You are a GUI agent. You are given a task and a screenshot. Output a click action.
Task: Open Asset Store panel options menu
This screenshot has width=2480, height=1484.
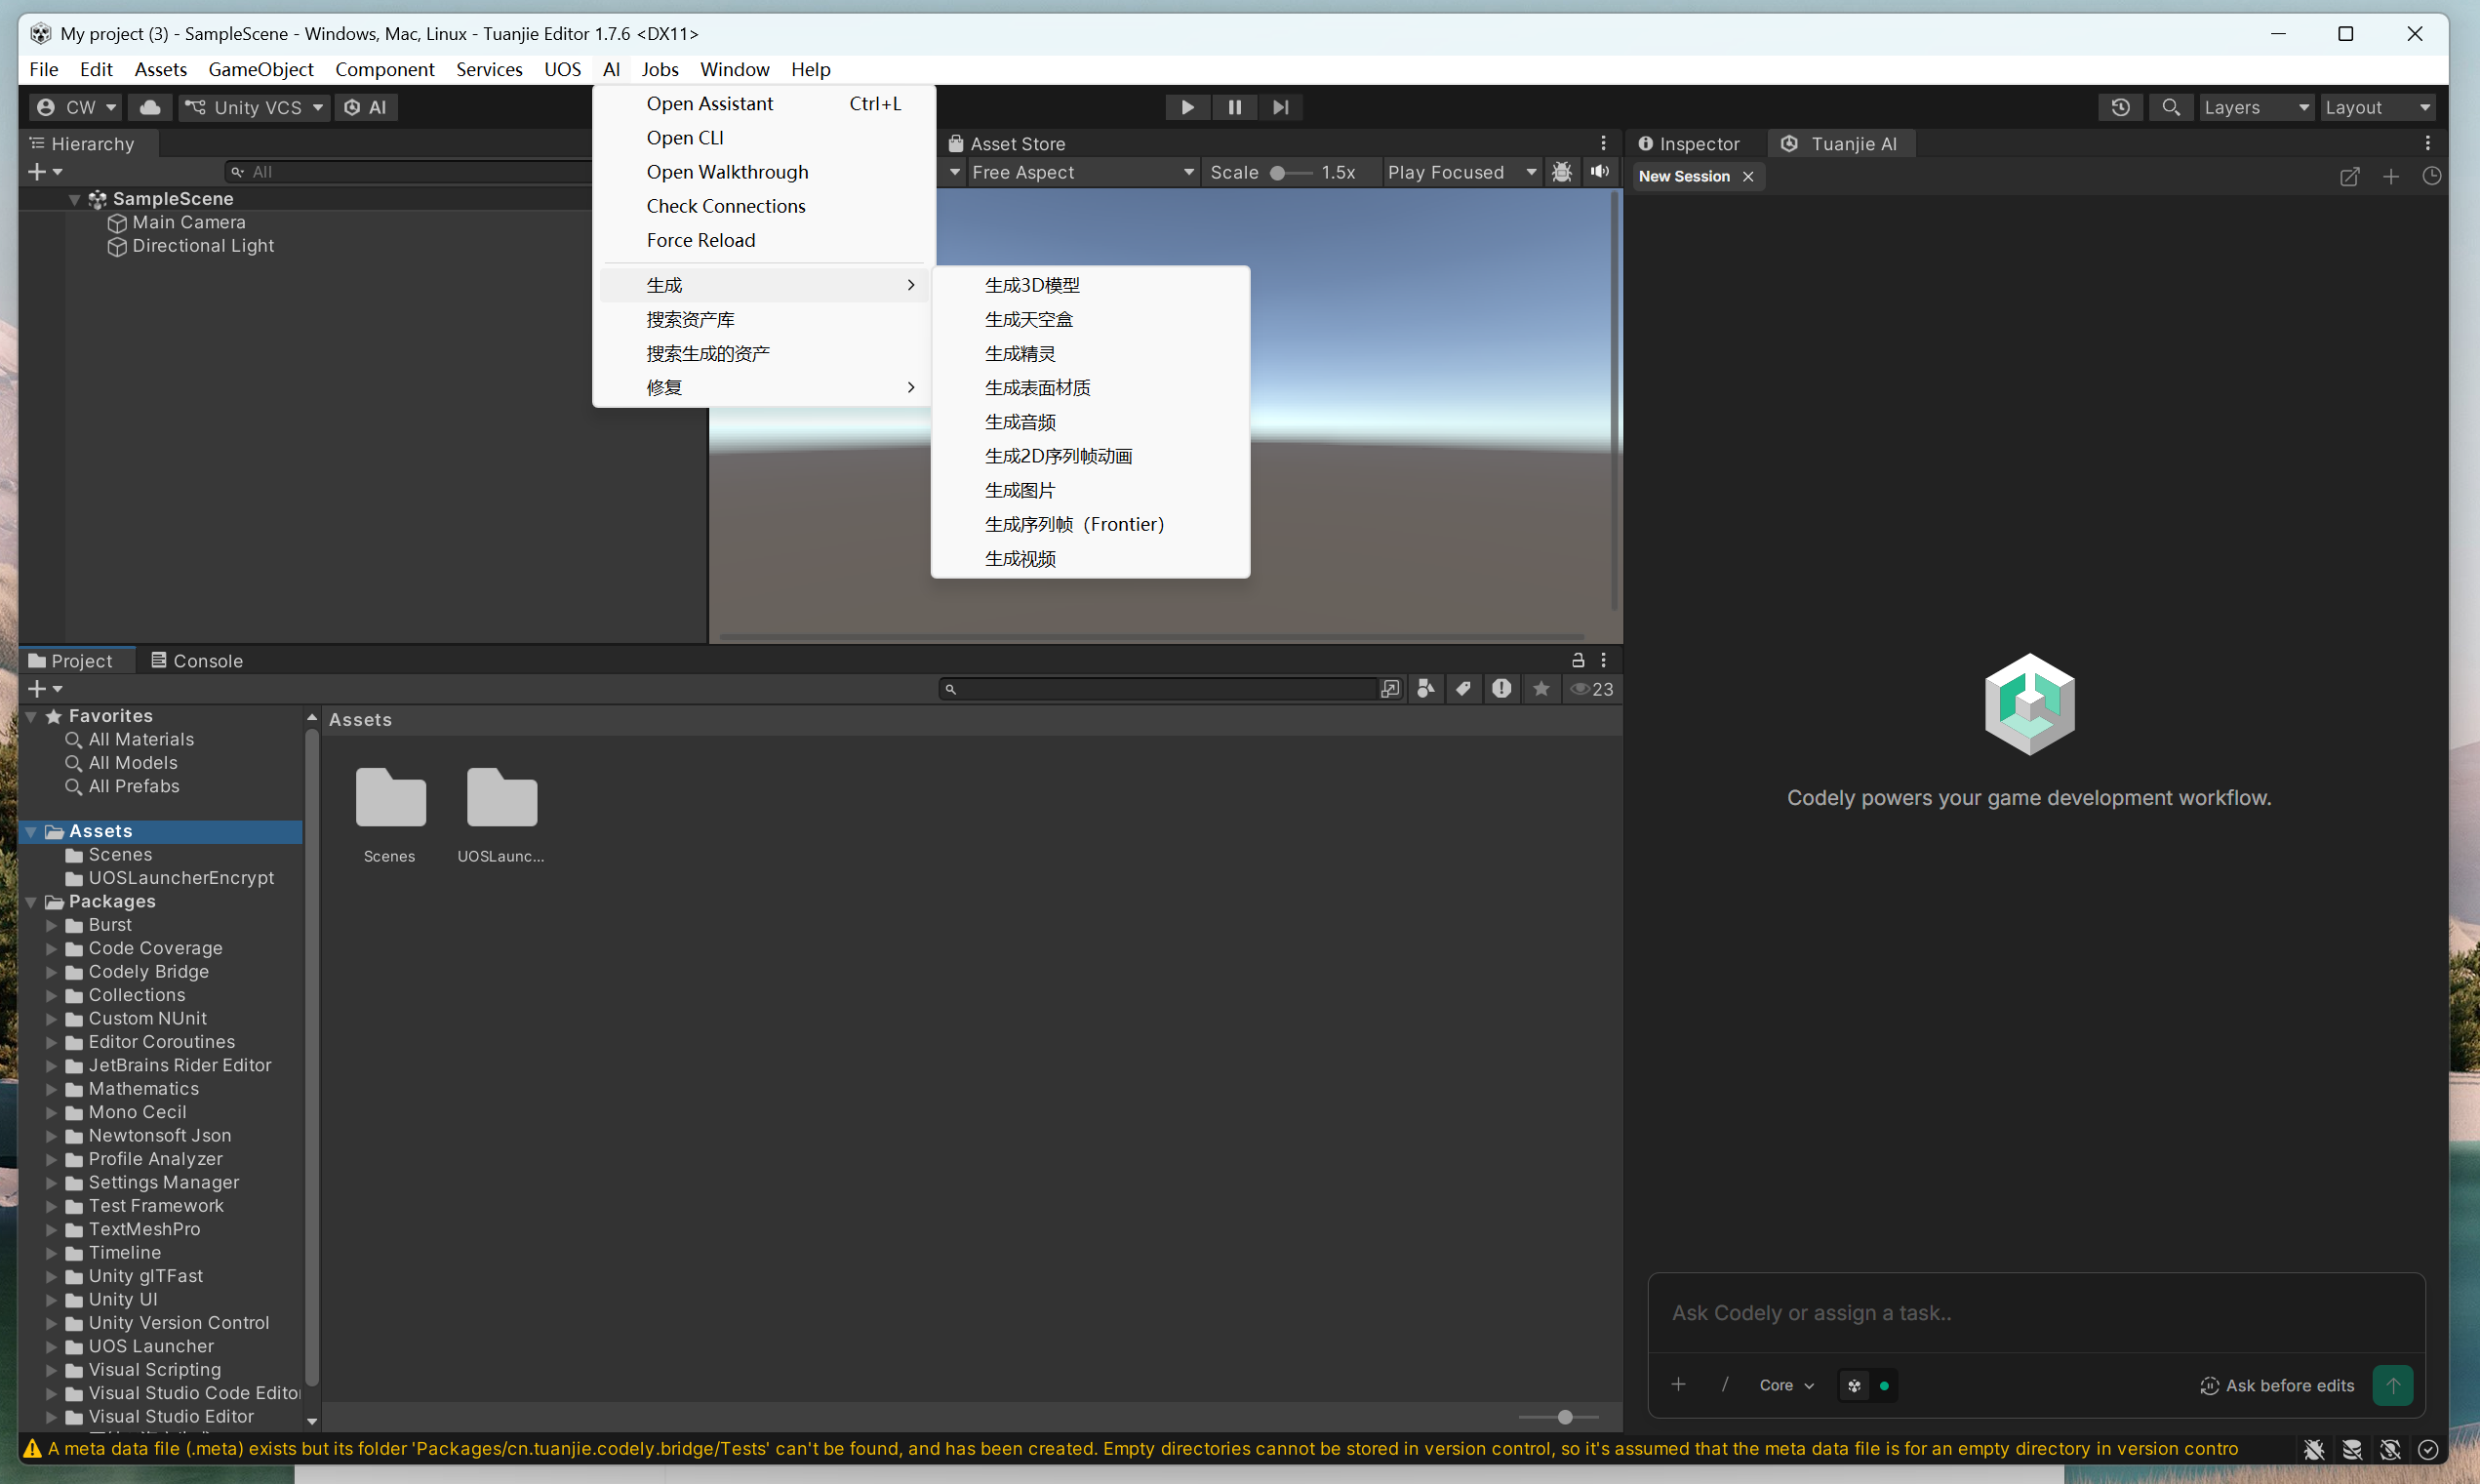point(1603,143)
